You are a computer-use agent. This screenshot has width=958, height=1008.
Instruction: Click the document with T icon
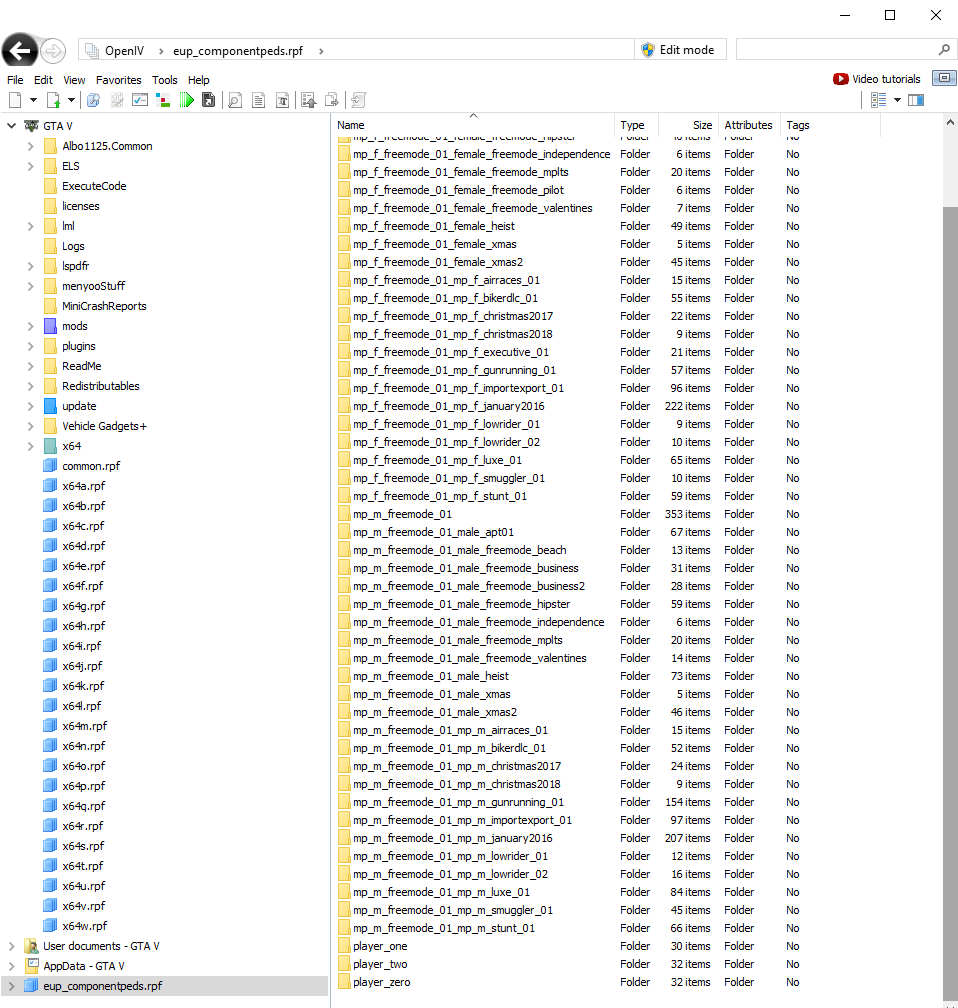282,100
